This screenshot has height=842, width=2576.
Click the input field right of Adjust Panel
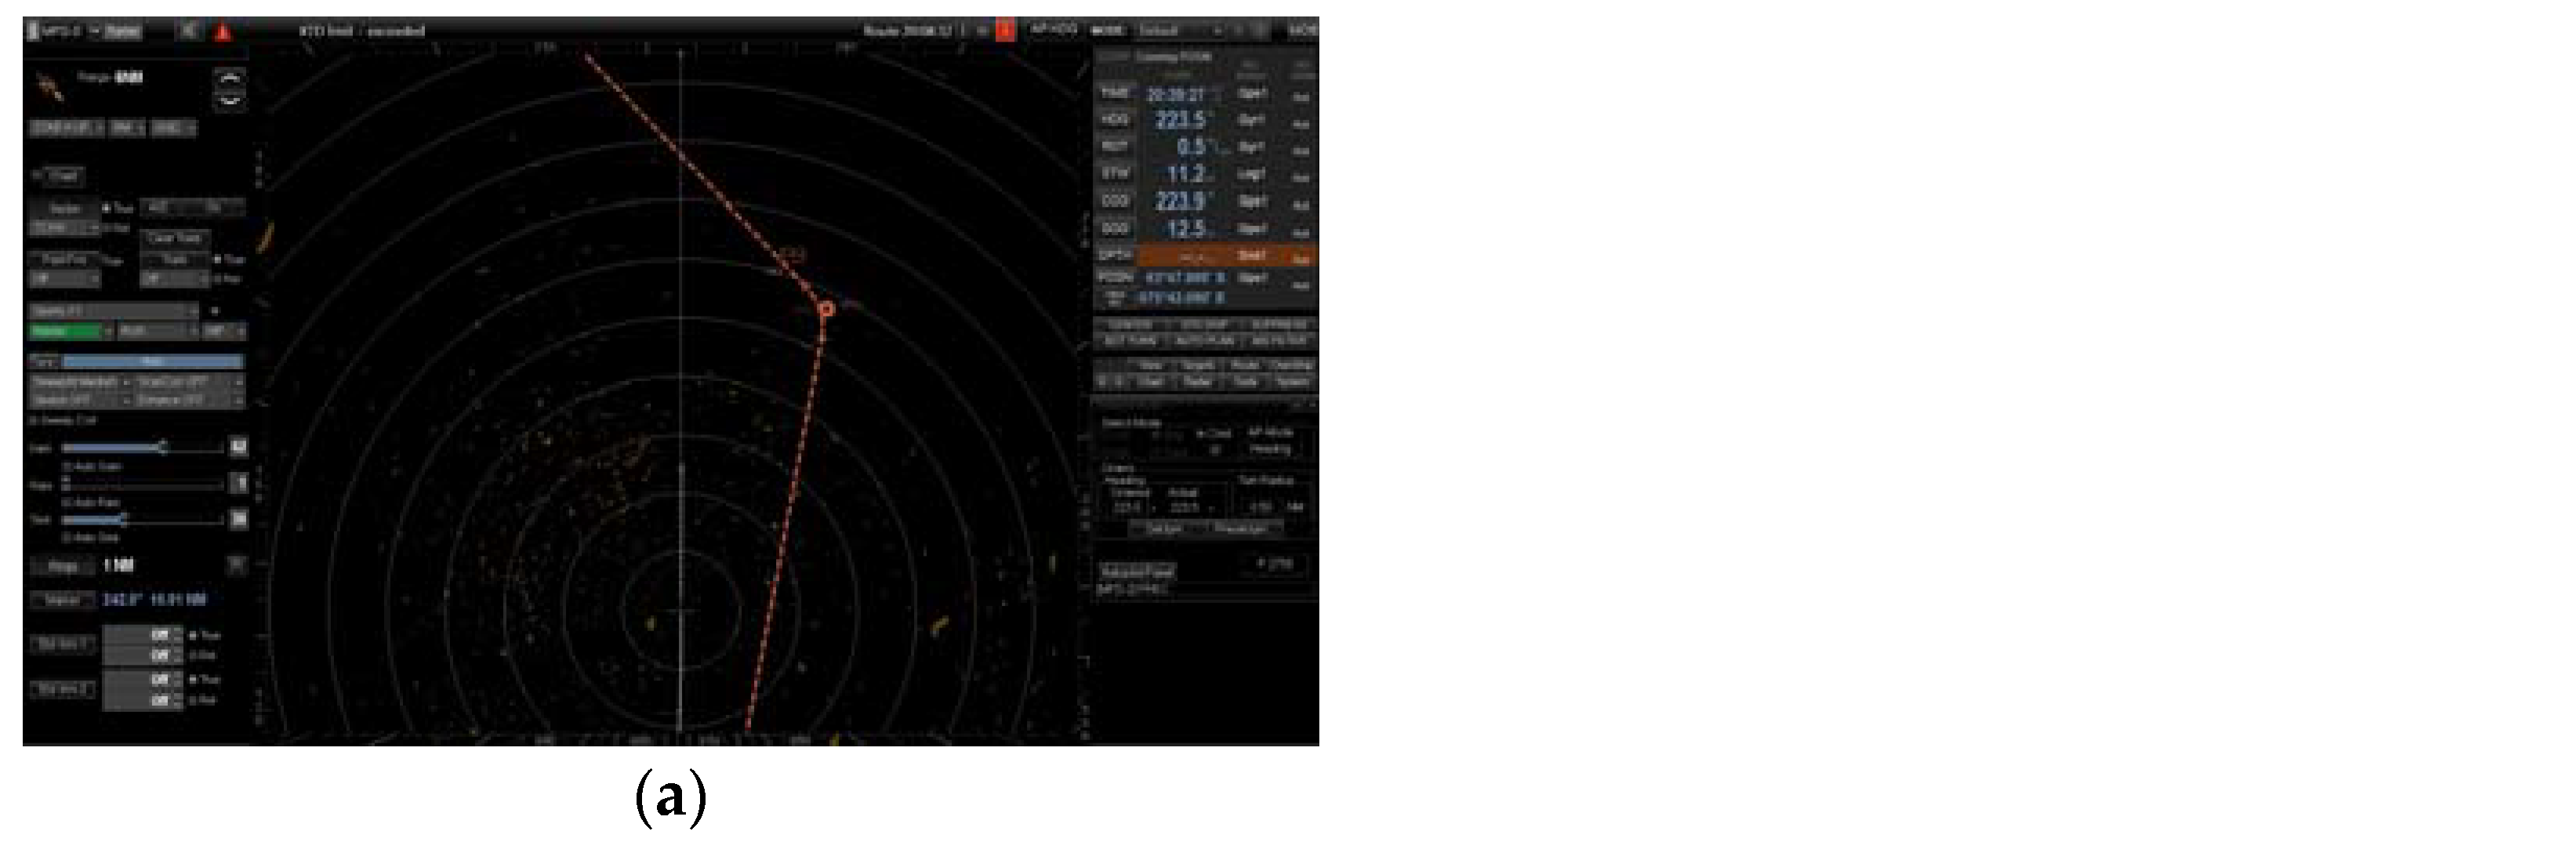[x=1274, y=565]
